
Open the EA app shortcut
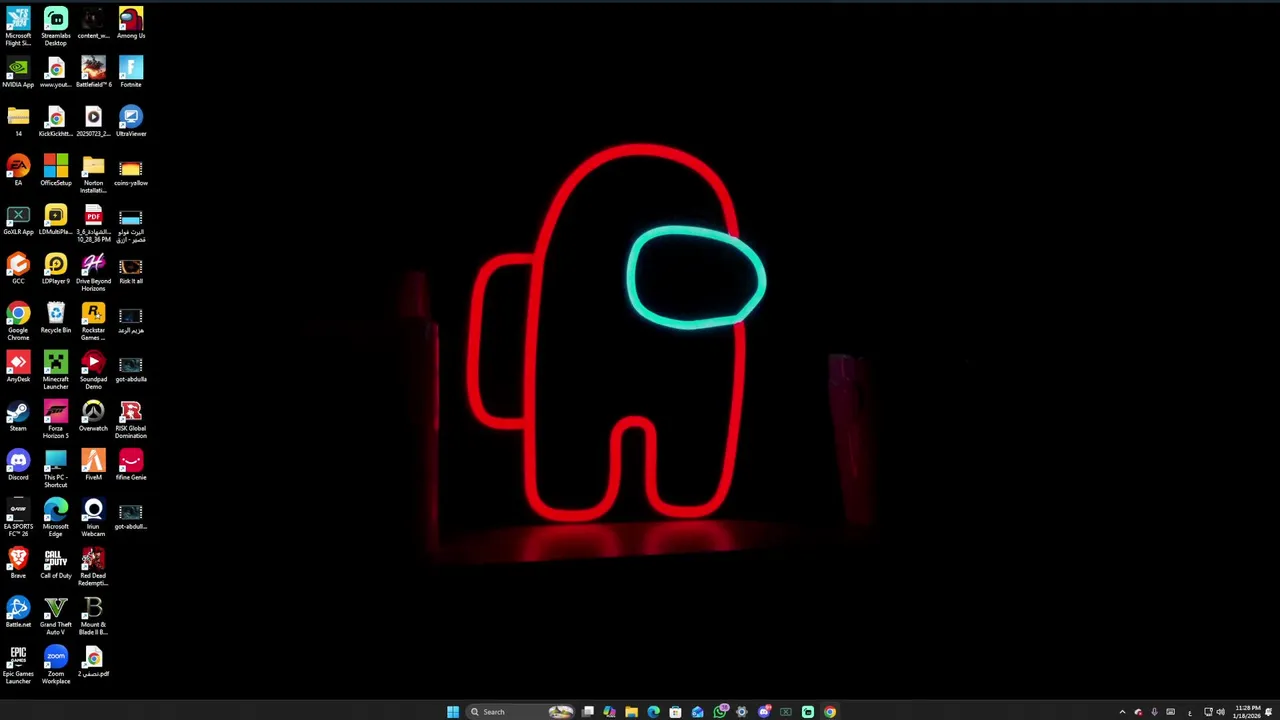tap(18, 170)
